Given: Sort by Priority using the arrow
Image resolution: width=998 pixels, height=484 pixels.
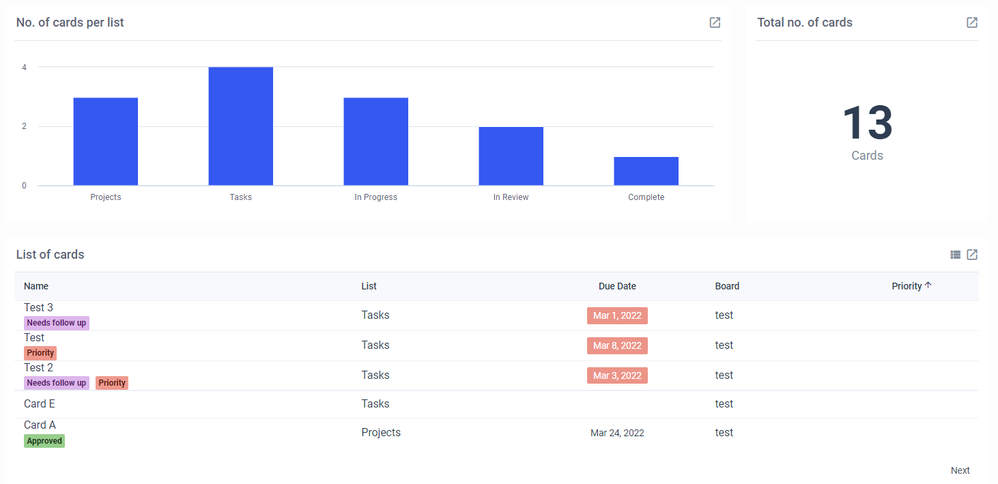Looking at the screenshot, I should pos(928,286).
